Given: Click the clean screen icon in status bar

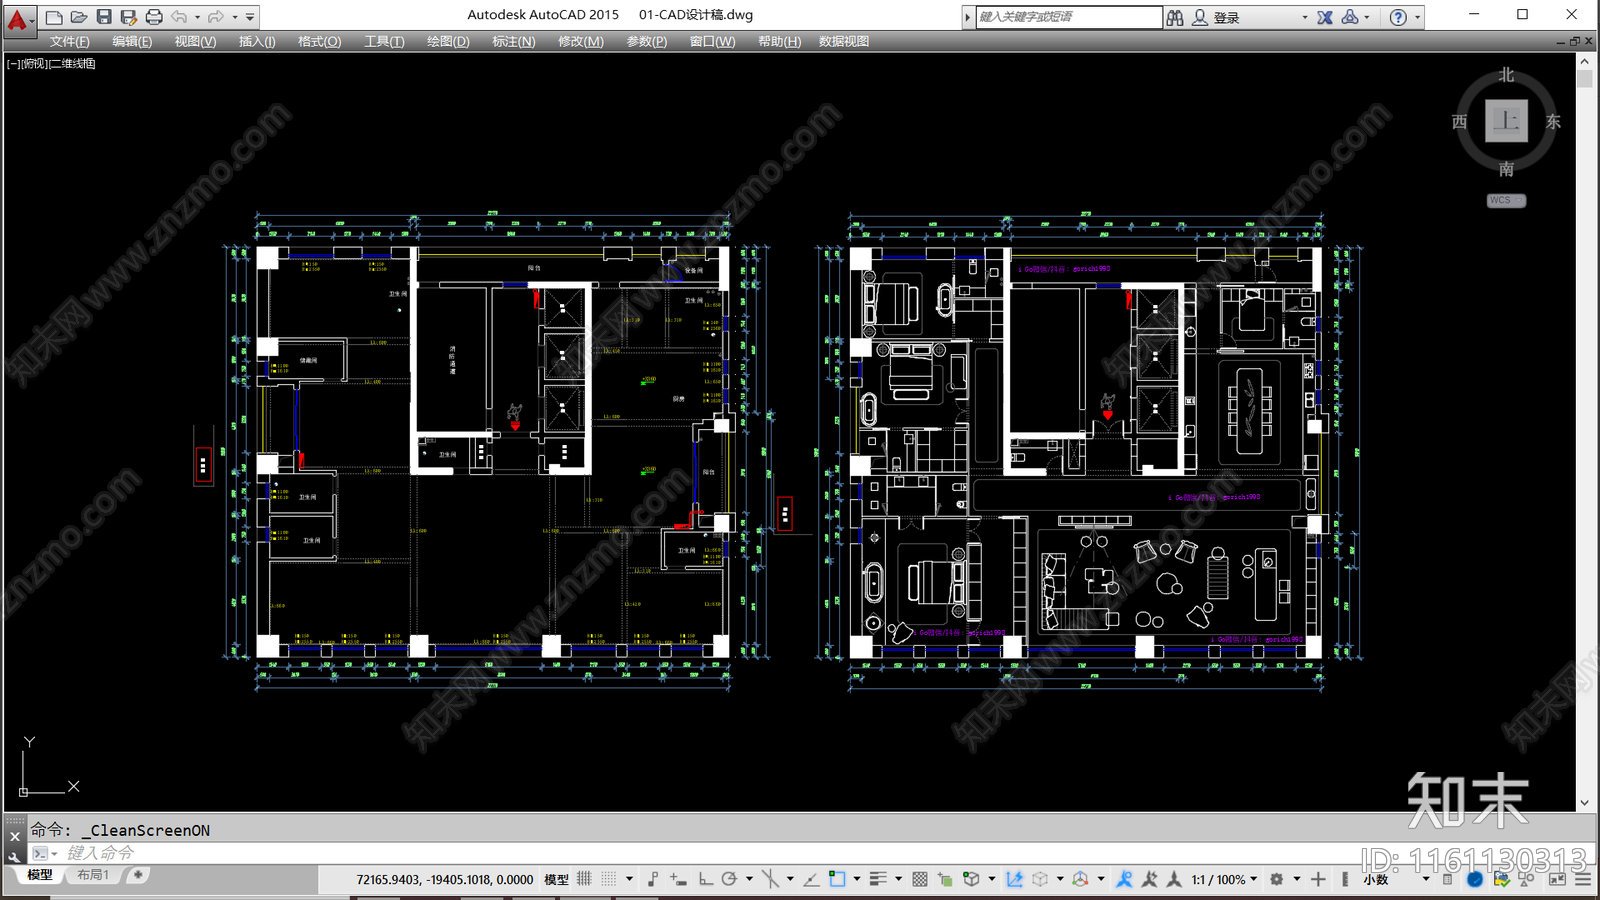Looking at the screenshot, I should pyautogui.click(x=1557, y=879).
